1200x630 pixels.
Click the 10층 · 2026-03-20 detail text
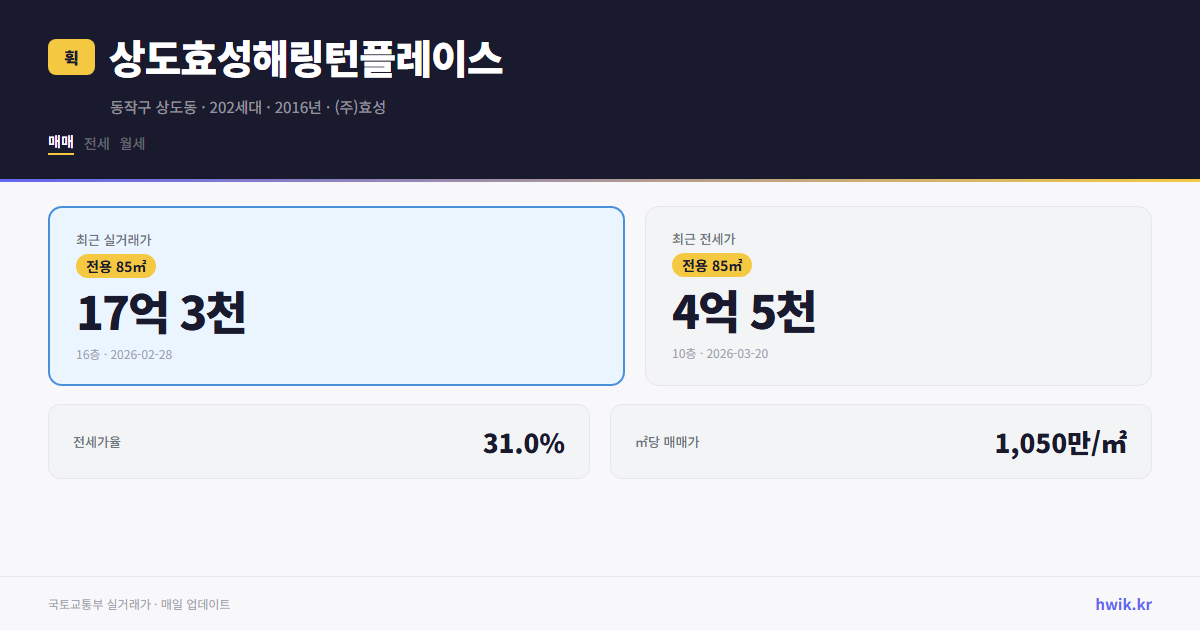coord(720,354)
